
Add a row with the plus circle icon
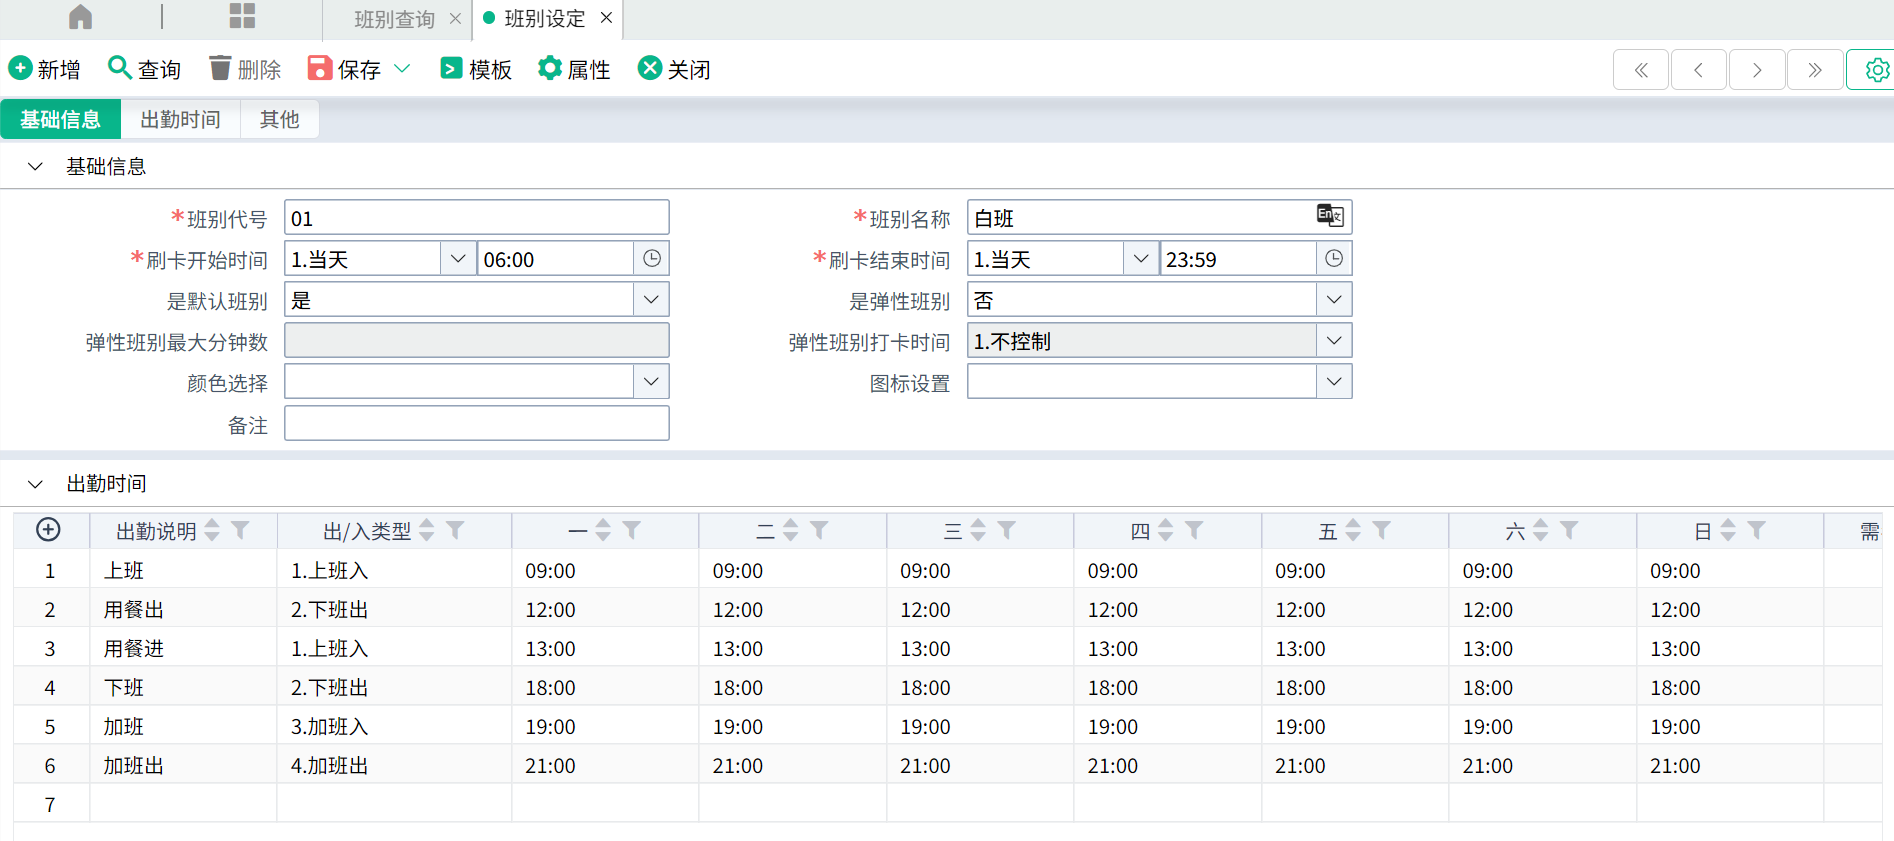48,530
